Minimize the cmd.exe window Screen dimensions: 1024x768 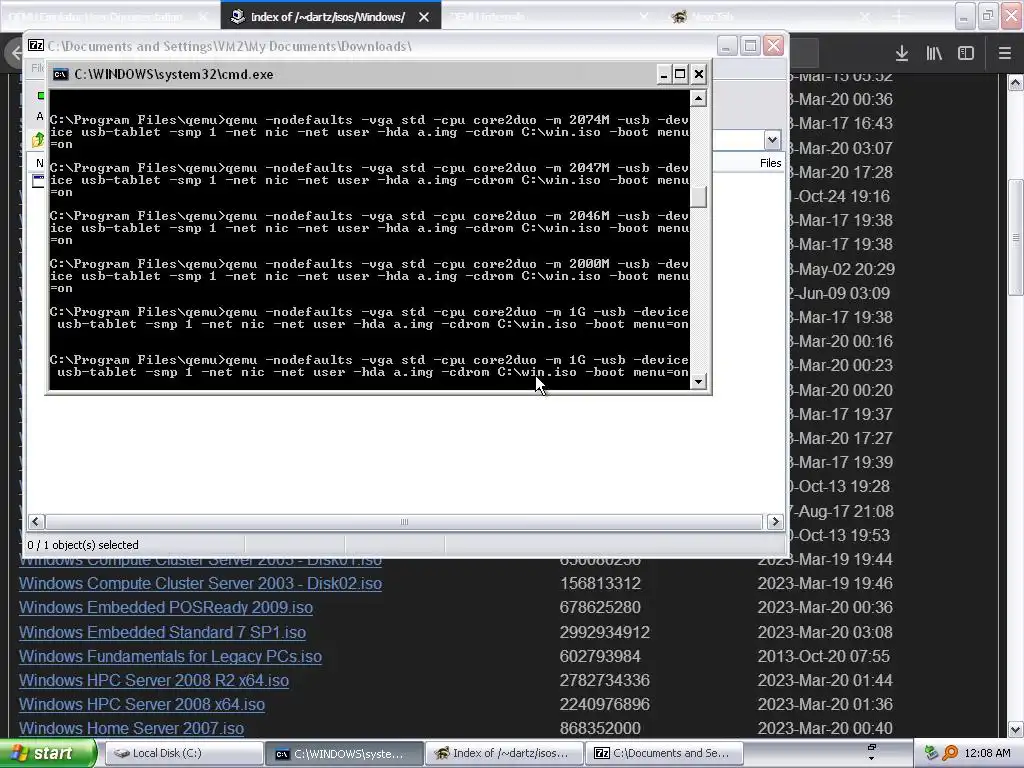tap(664, 74)
